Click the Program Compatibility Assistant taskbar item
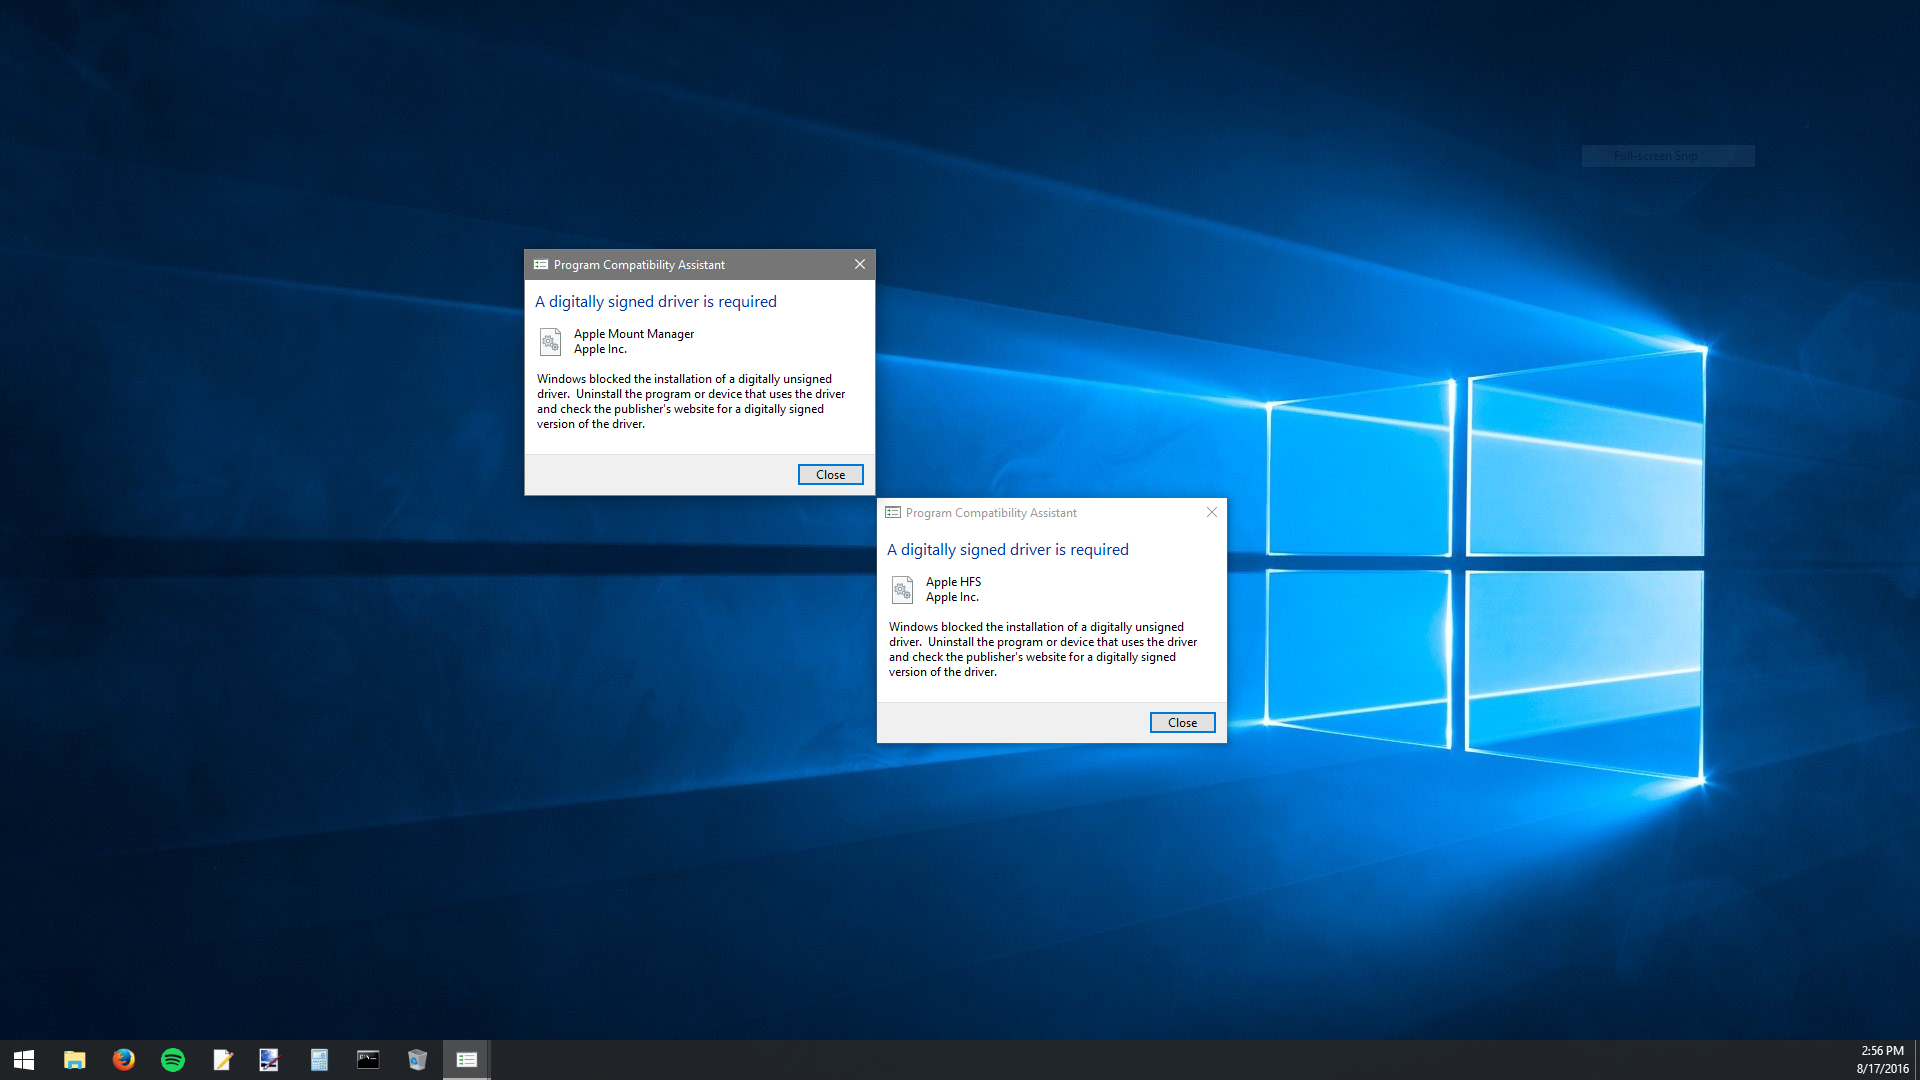 point(466,1059)
